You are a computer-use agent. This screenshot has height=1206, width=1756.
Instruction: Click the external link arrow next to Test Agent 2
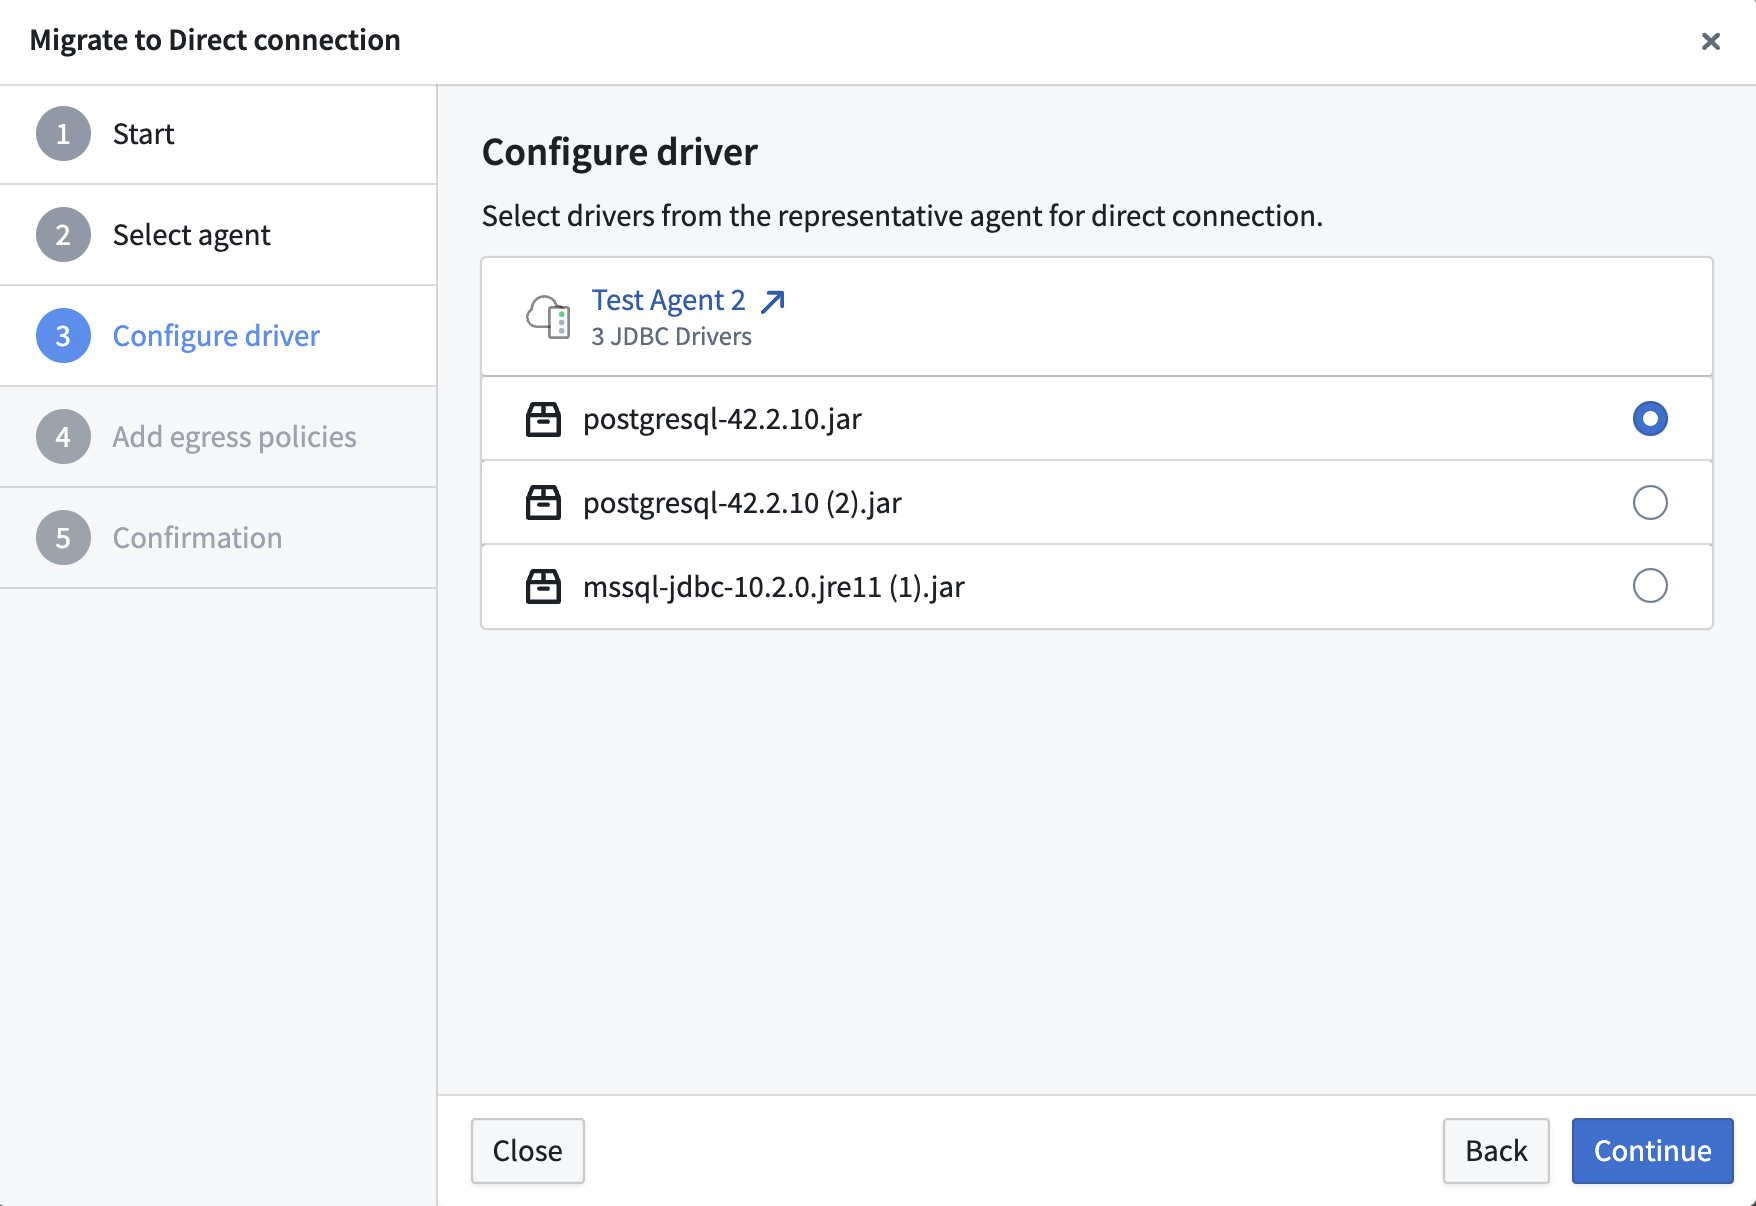point(773,301)
